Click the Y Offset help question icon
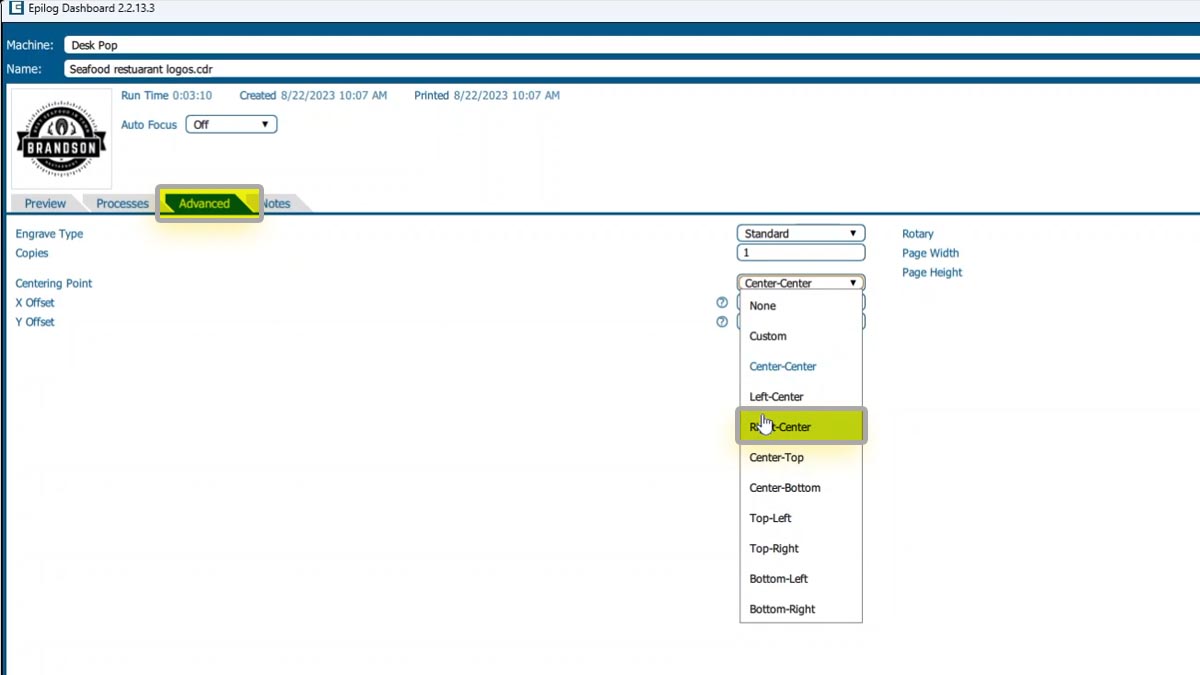The image size is (1200, 675). pos(721,322)
